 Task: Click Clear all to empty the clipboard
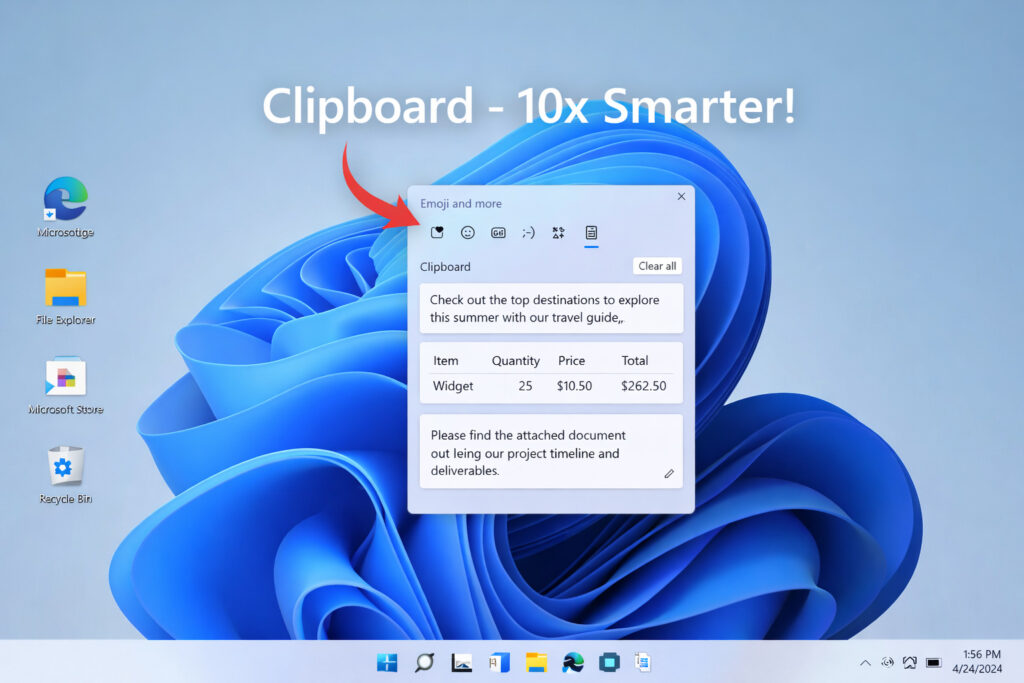[x=657, y=265]
